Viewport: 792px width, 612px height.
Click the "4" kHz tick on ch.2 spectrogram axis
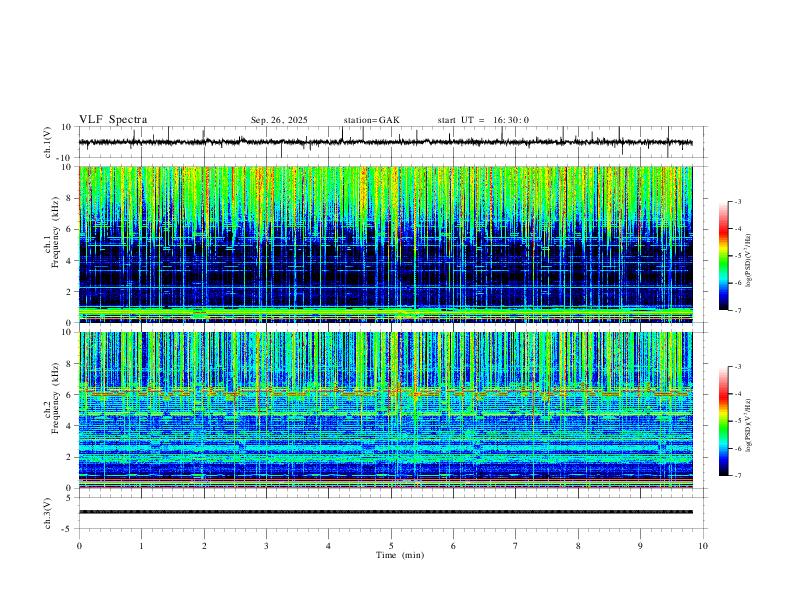(70, 426)
